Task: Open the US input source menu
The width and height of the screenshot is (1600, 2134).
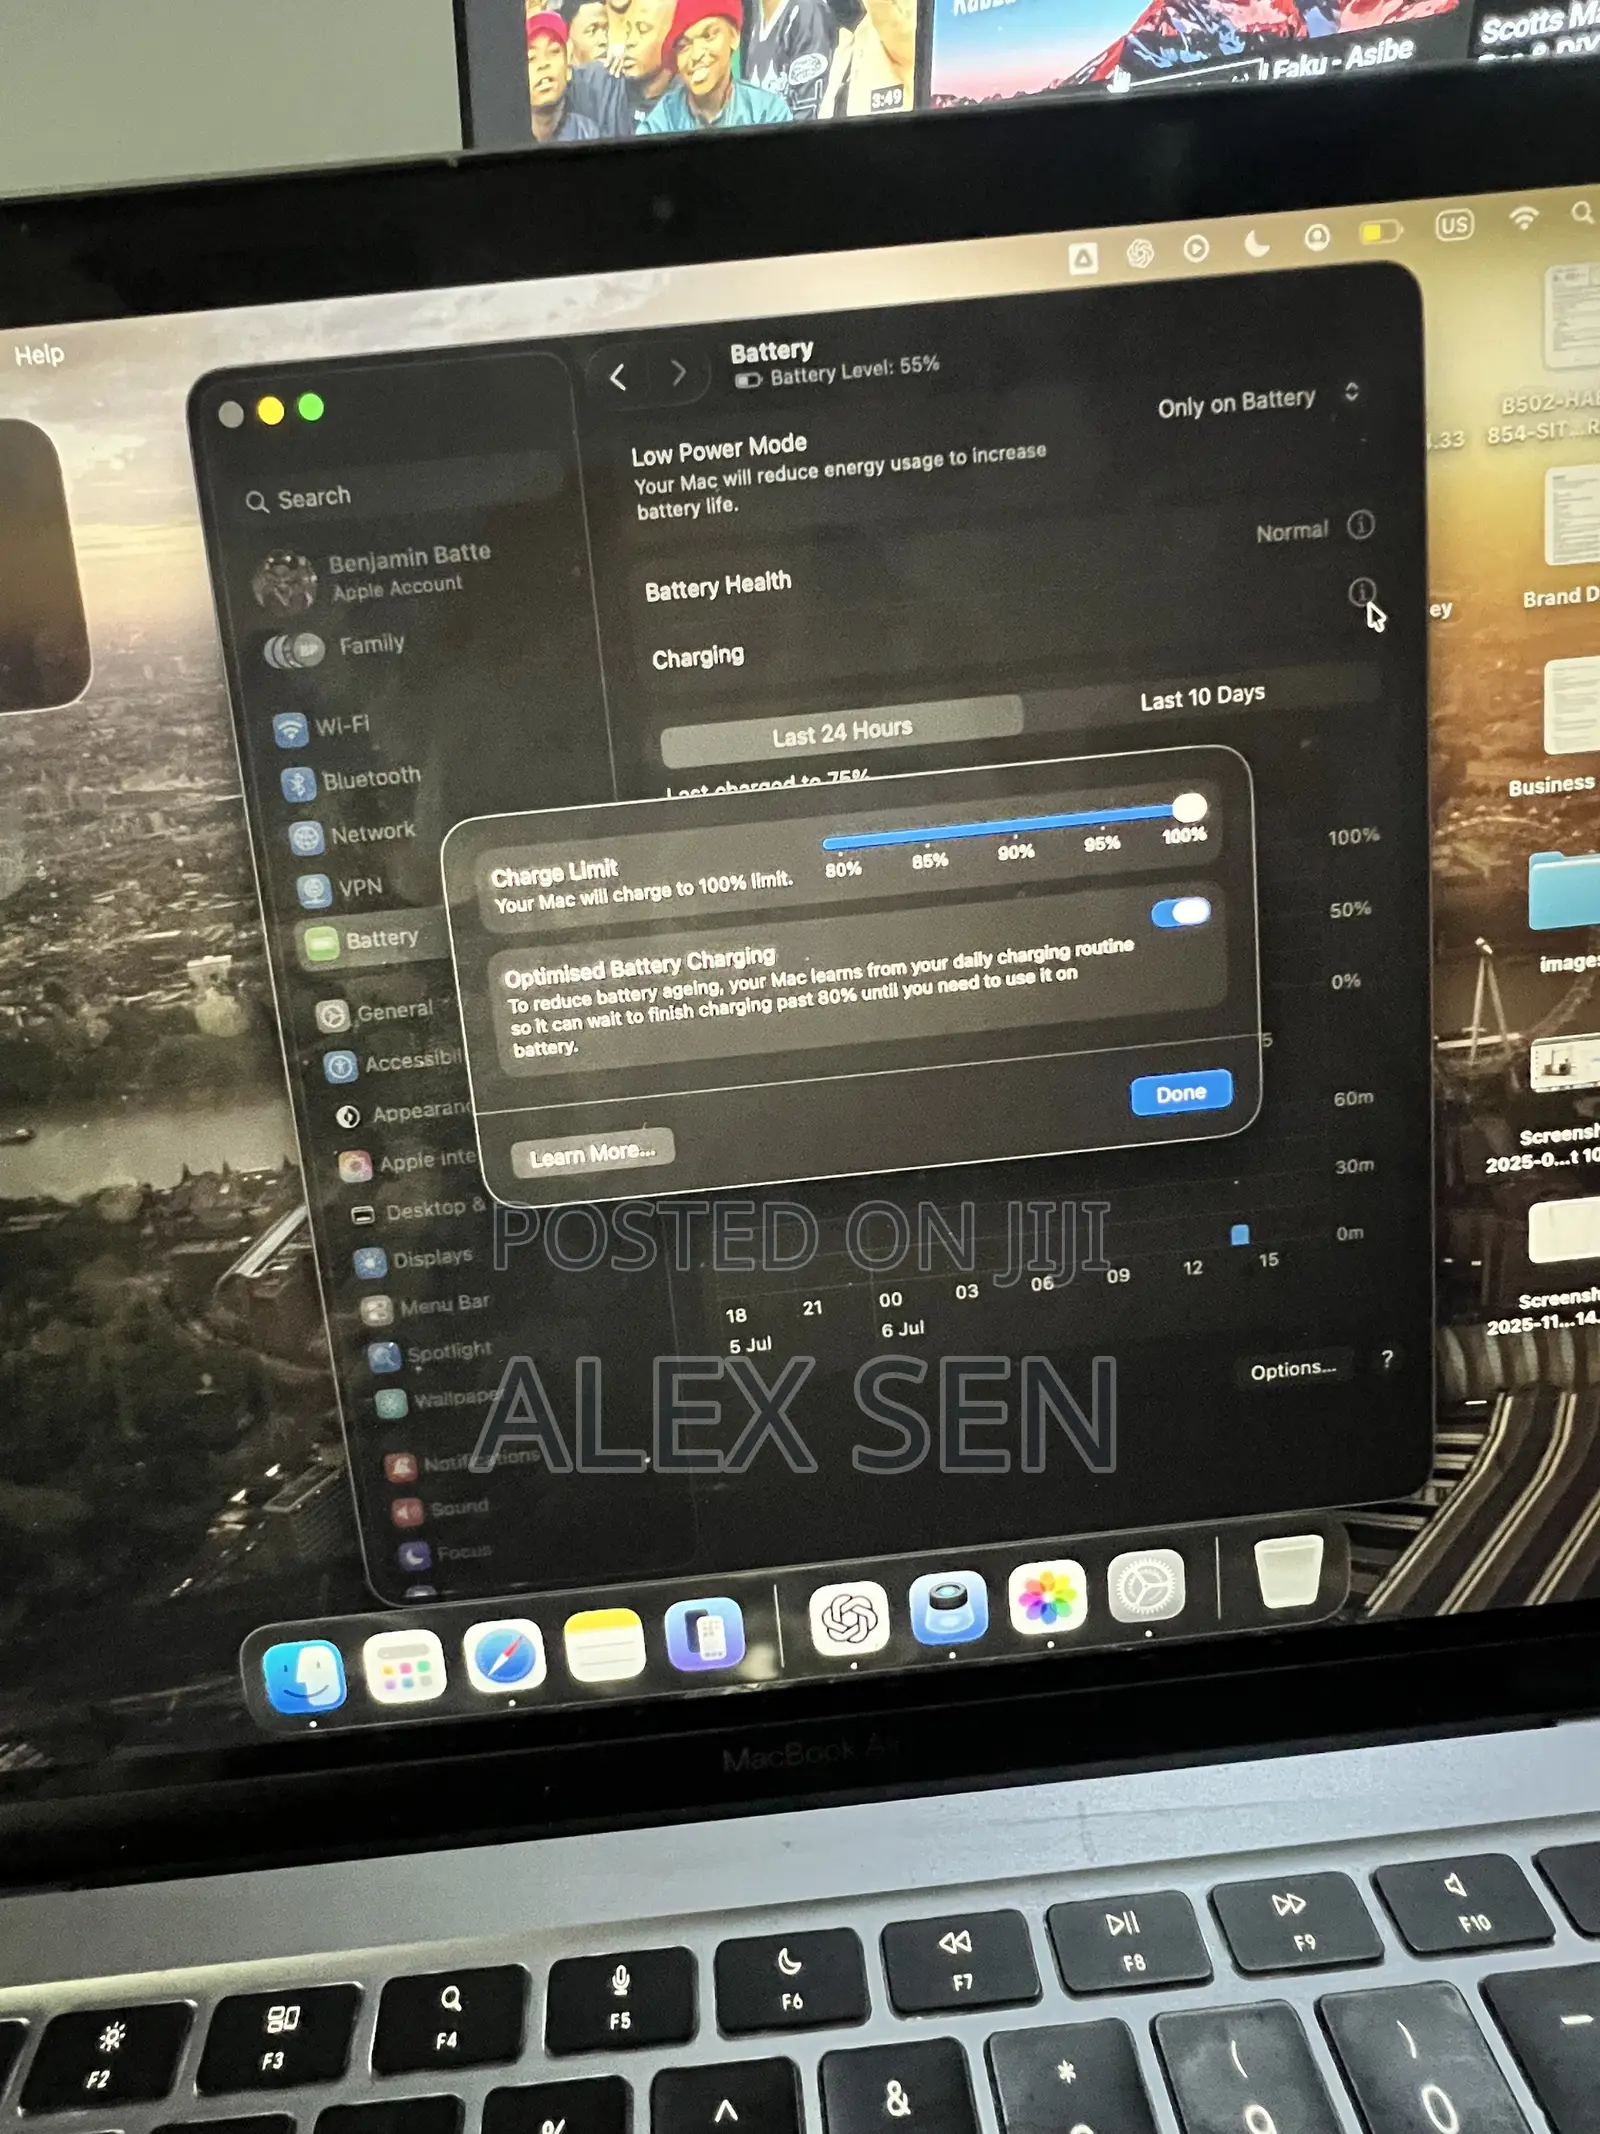Action: [x=1454, y=225]
